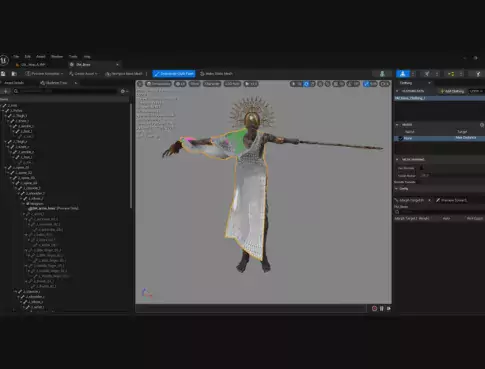Screen dimensions: 485x369
Task: Toggle the checkbox on highlighted mask row
Action: [401, 138]
